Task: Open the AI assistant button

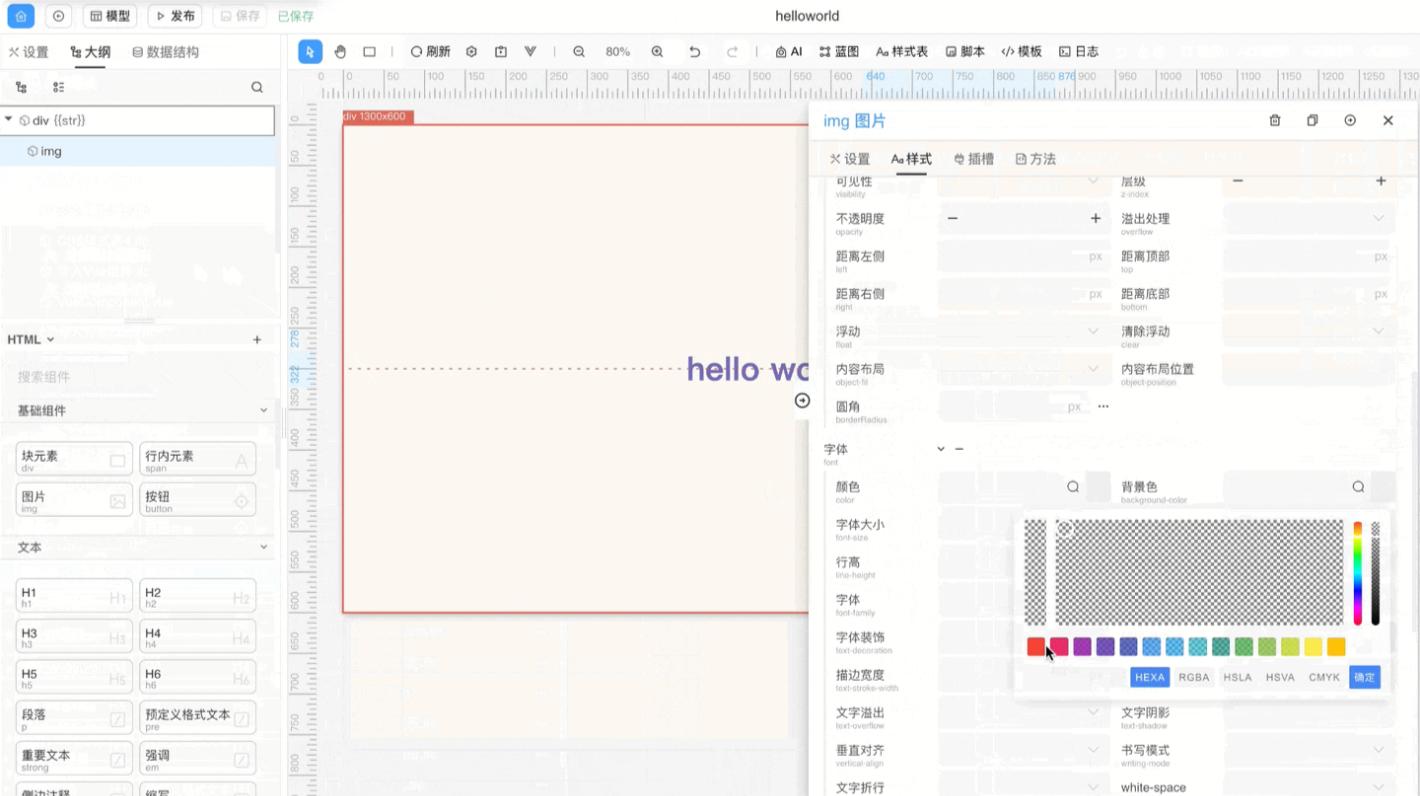Action: pyautogui.click(x=789, y=52)
